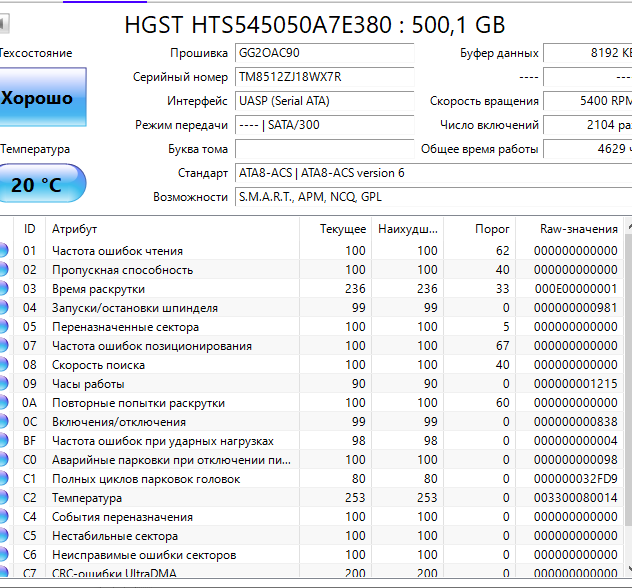Click the Raw-значения column header

point(578,229)
